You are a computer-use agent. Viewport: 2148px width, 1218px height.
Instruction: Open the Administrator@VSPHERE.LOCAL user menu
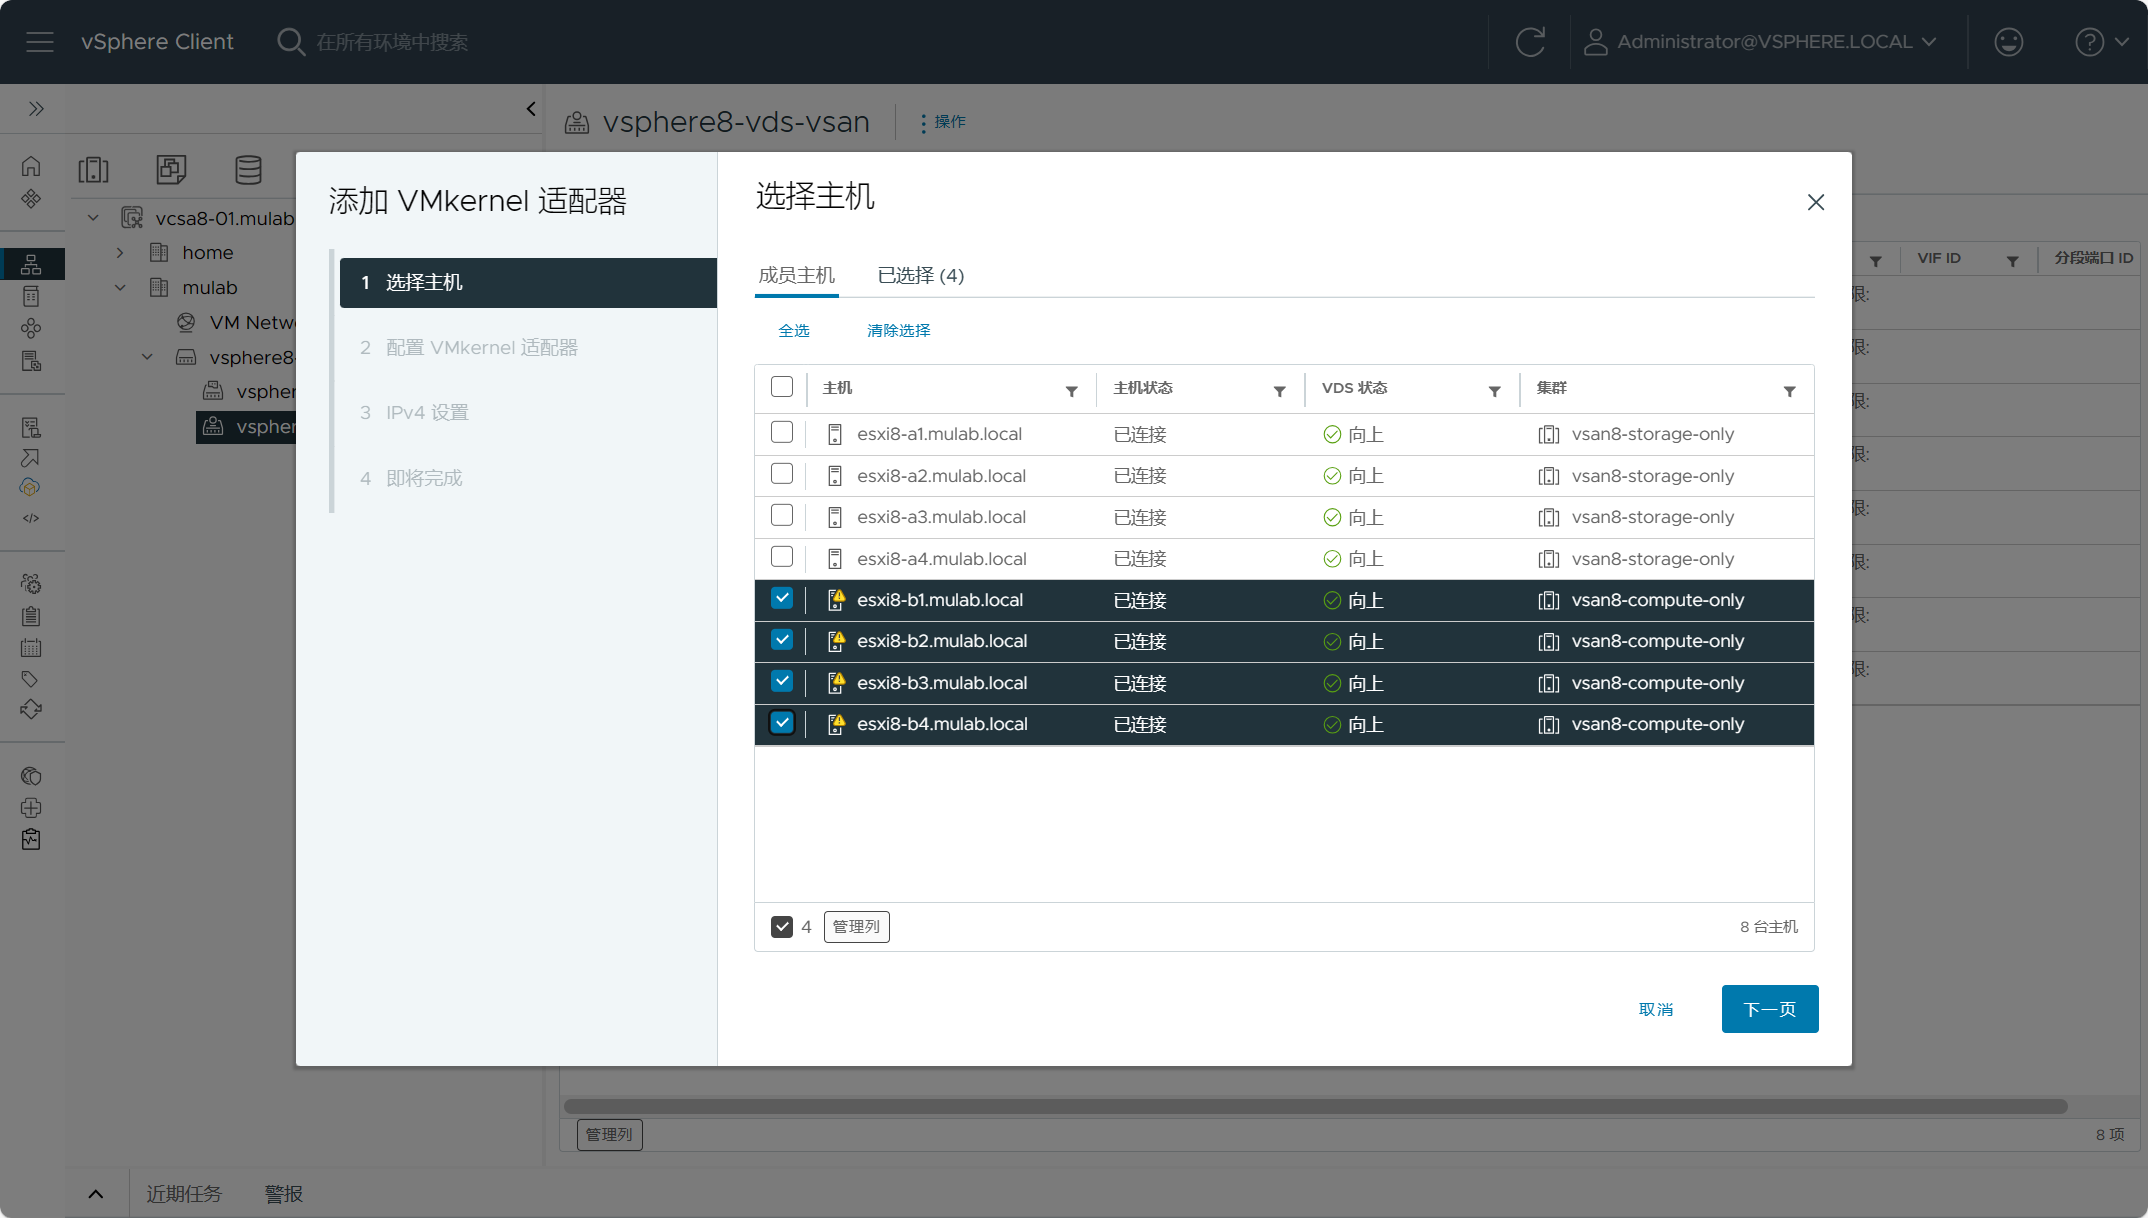(x=1760, y=42)
